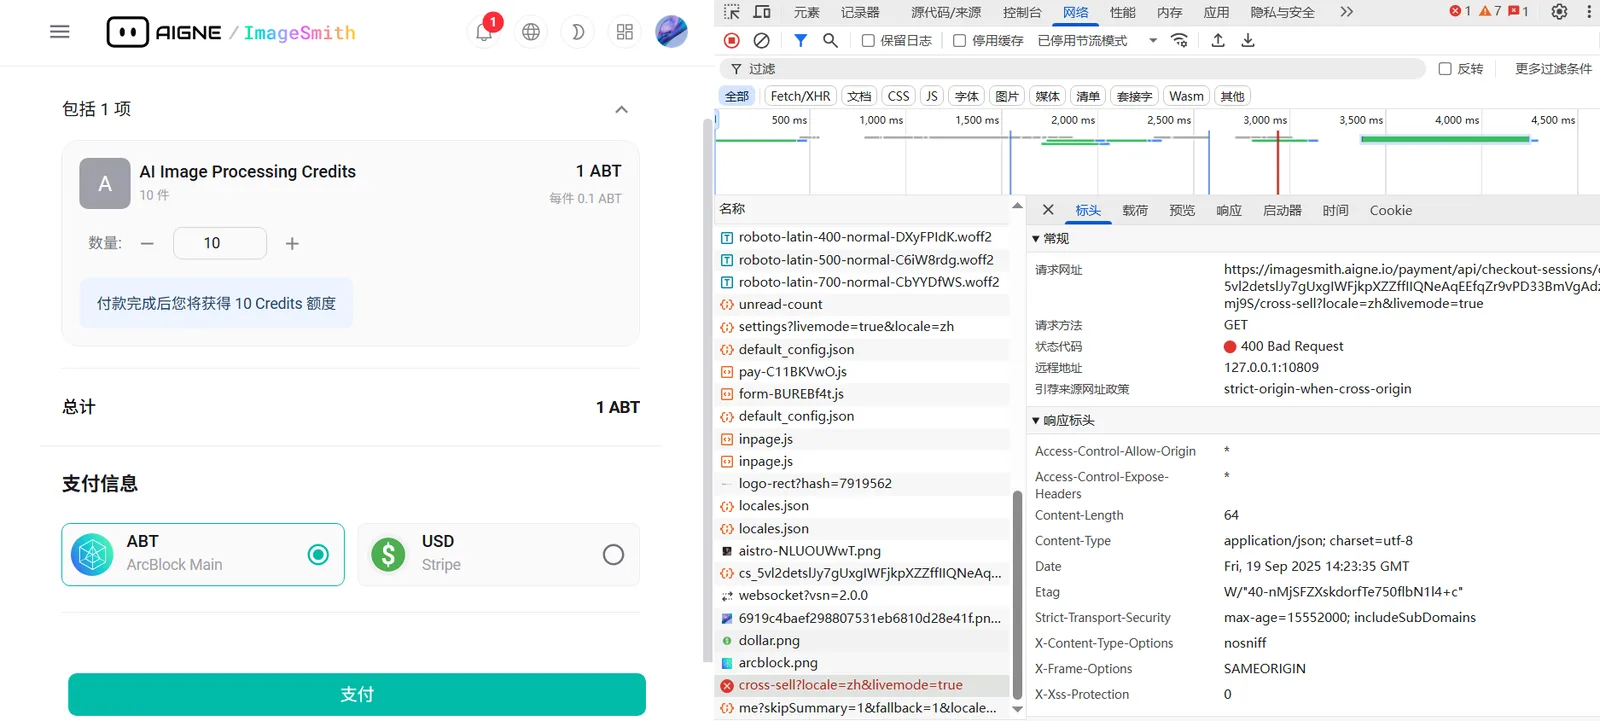Screen dimensions: 1600x721
Task: Filter requests by 图片
Action: point(1007,96)
